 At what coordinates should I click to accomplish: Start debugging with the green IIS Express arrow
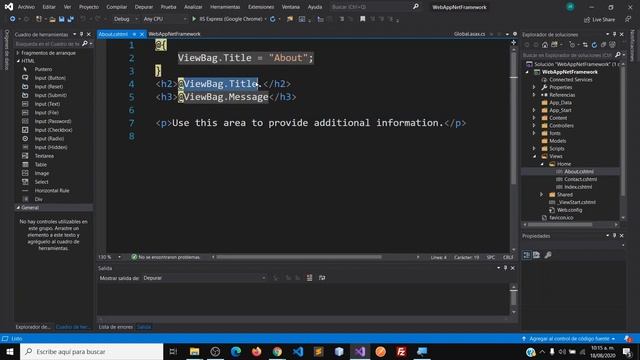click(x=194, y=19)
